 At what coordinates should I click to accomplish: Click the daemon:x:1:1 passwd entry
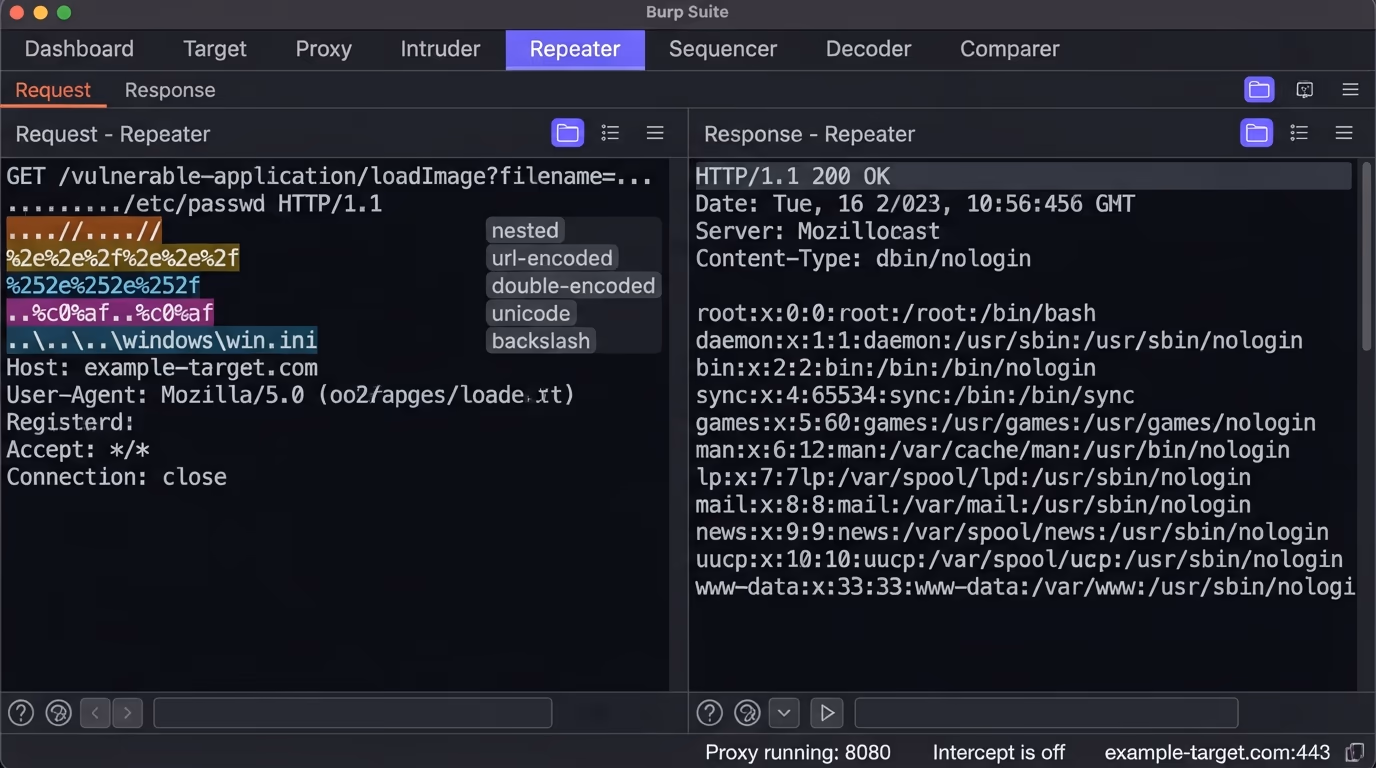[999, 340]
